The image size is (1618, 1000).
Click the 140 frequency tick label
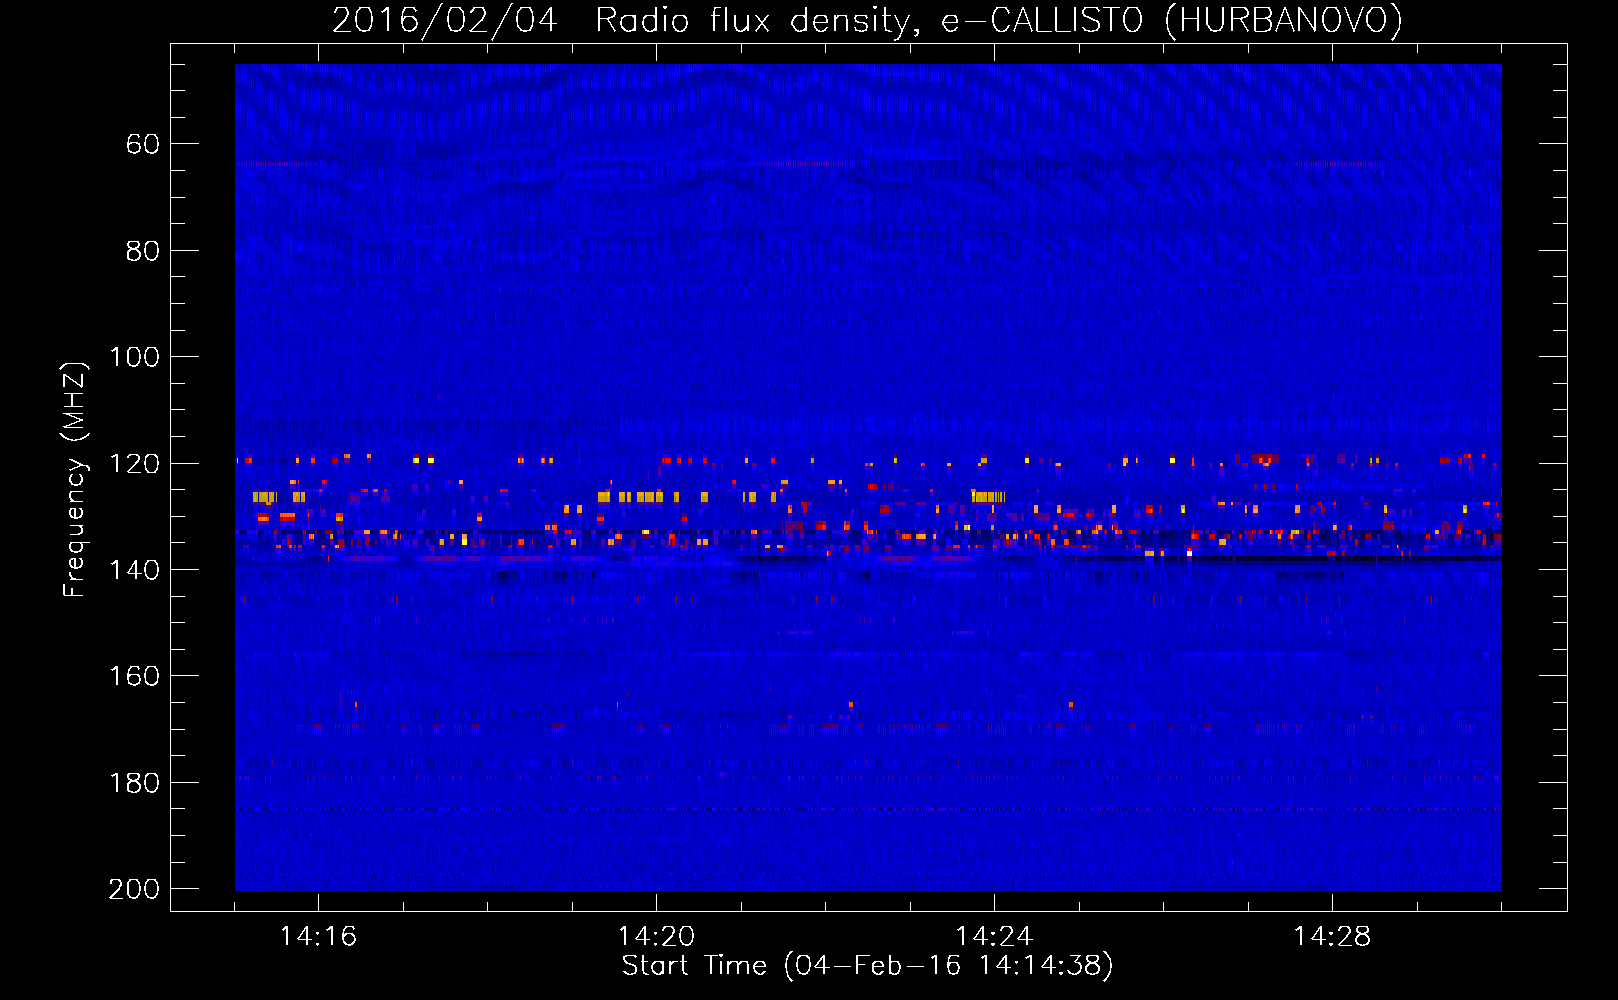point(135,570)
